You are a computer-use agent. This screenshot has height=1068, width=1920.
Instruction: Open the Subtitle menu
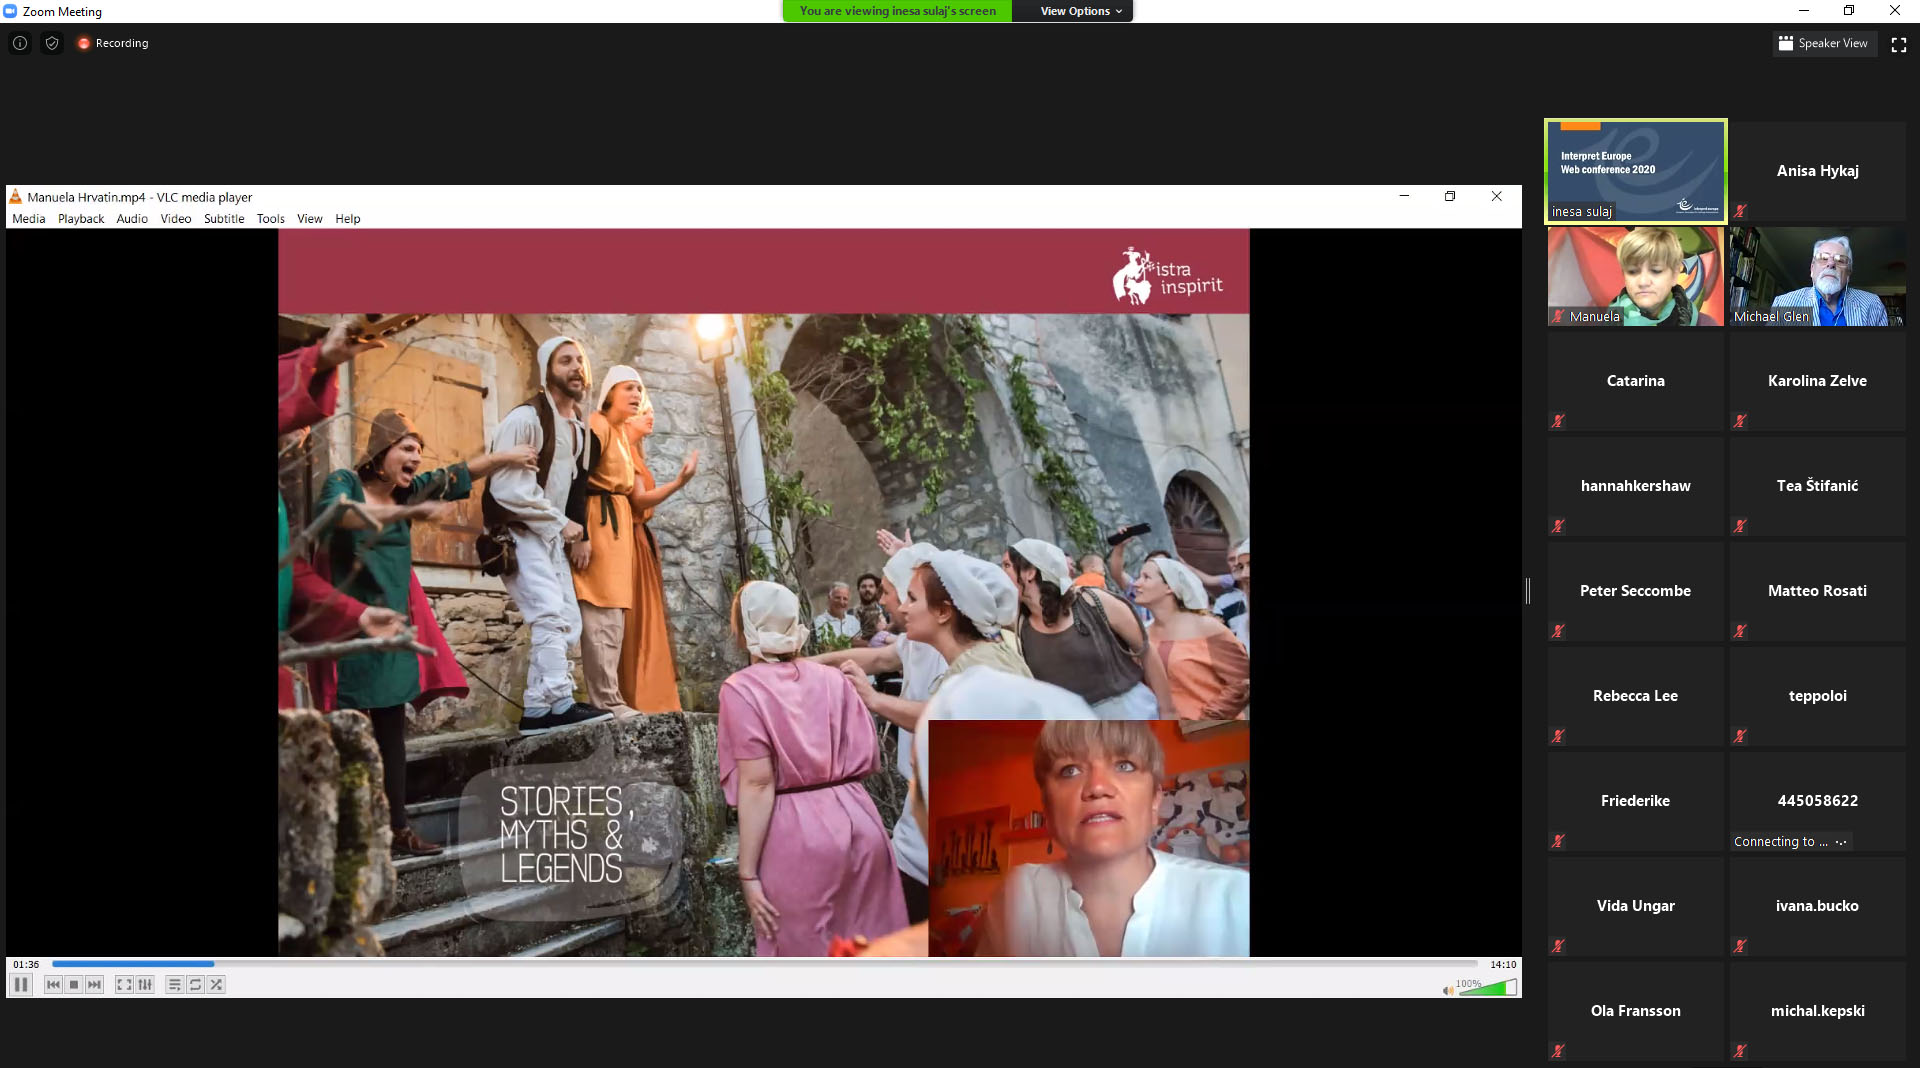point(224,219)
